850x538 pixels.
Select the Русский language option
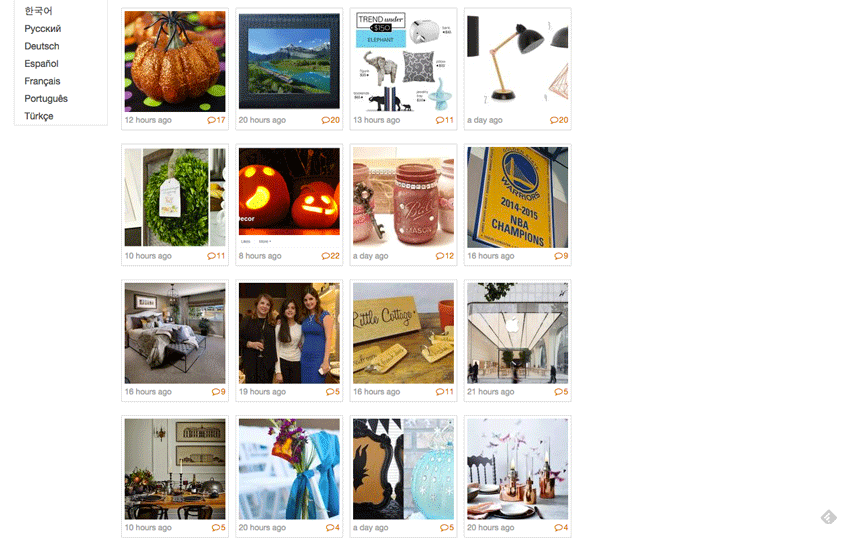pos(42,29)
